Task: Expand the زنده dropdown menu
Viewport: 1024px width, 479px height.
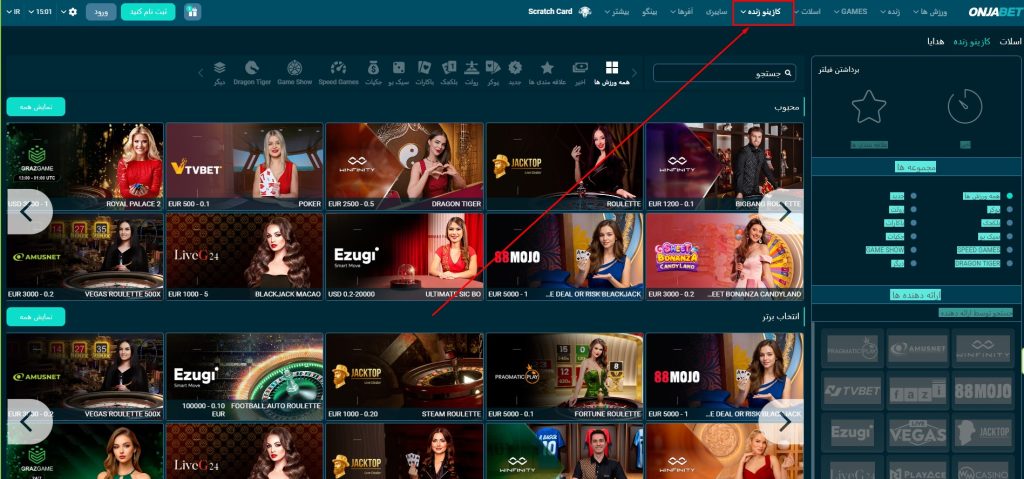Action: click(x=892, y=12)
